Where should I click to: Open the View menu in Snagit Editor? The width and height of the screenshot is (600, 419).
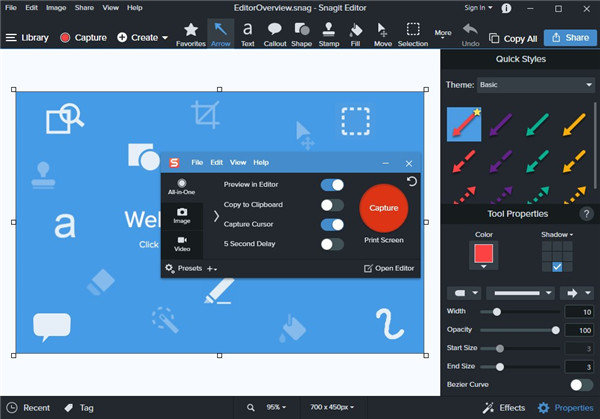pyautogui.click(x=110, y=8)
